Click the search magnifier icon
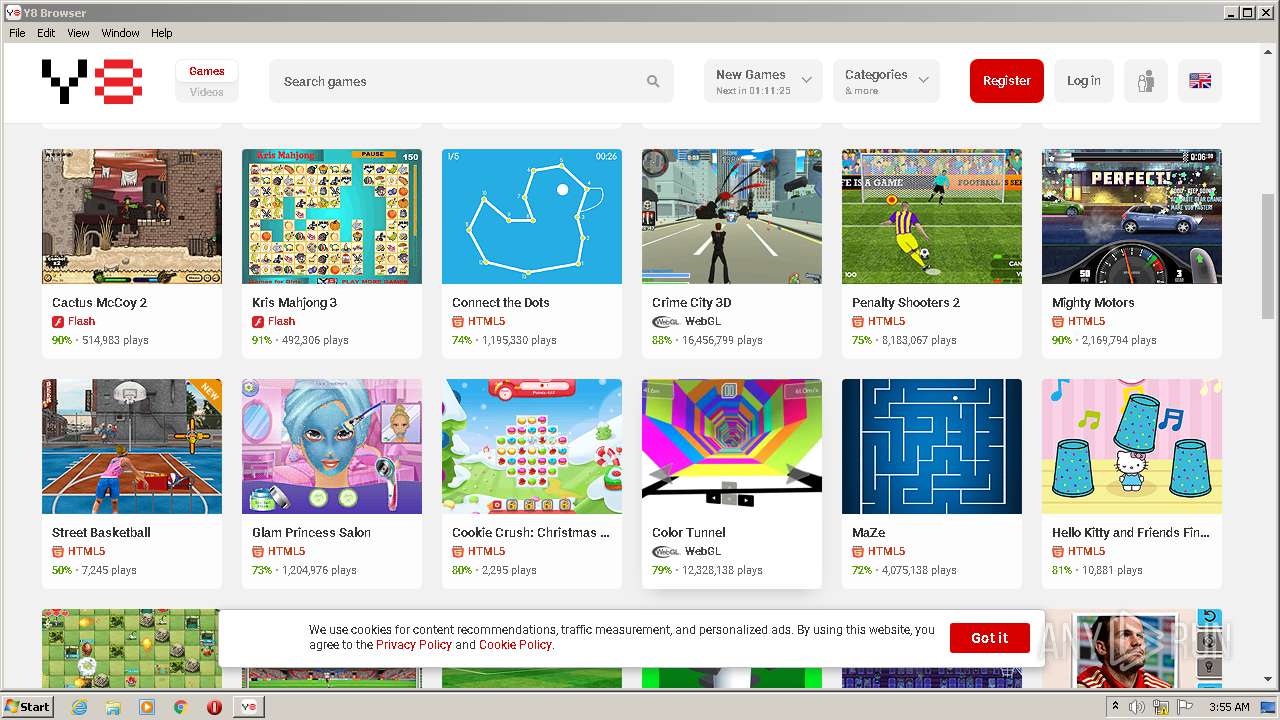The image size is (1280, 720). [x=653, y=82]
